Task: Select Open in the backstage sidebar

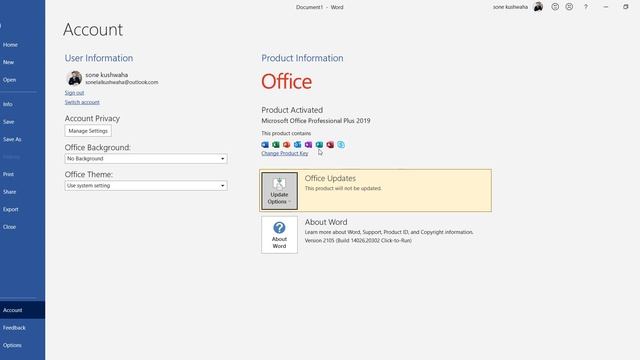Action: click(22, 80)
